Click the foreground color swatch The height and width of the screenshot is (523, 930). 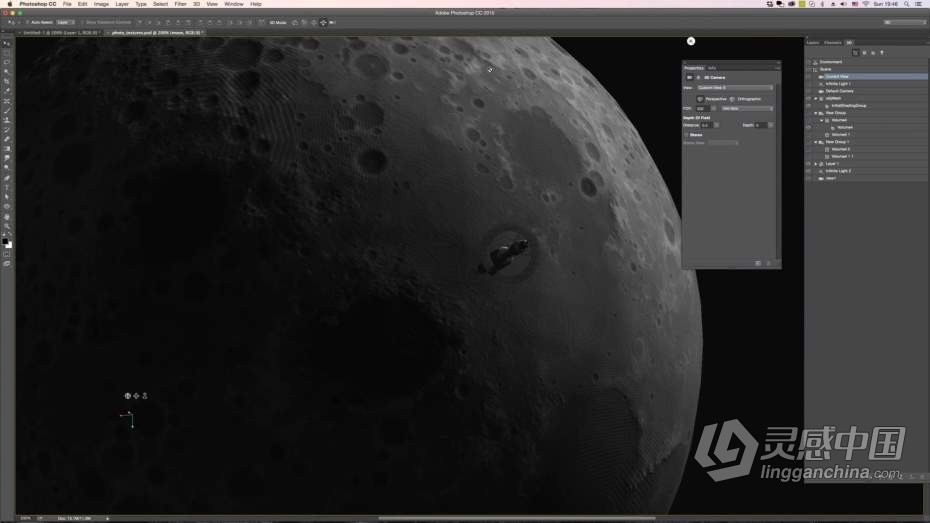pos(5,241)
